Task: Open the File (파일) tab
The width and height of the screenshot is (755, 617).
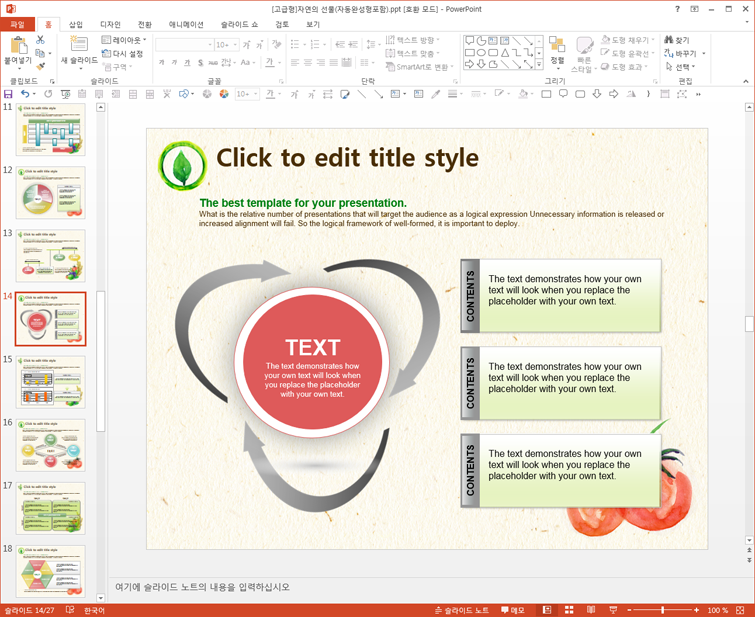Action: coord(17,24)
